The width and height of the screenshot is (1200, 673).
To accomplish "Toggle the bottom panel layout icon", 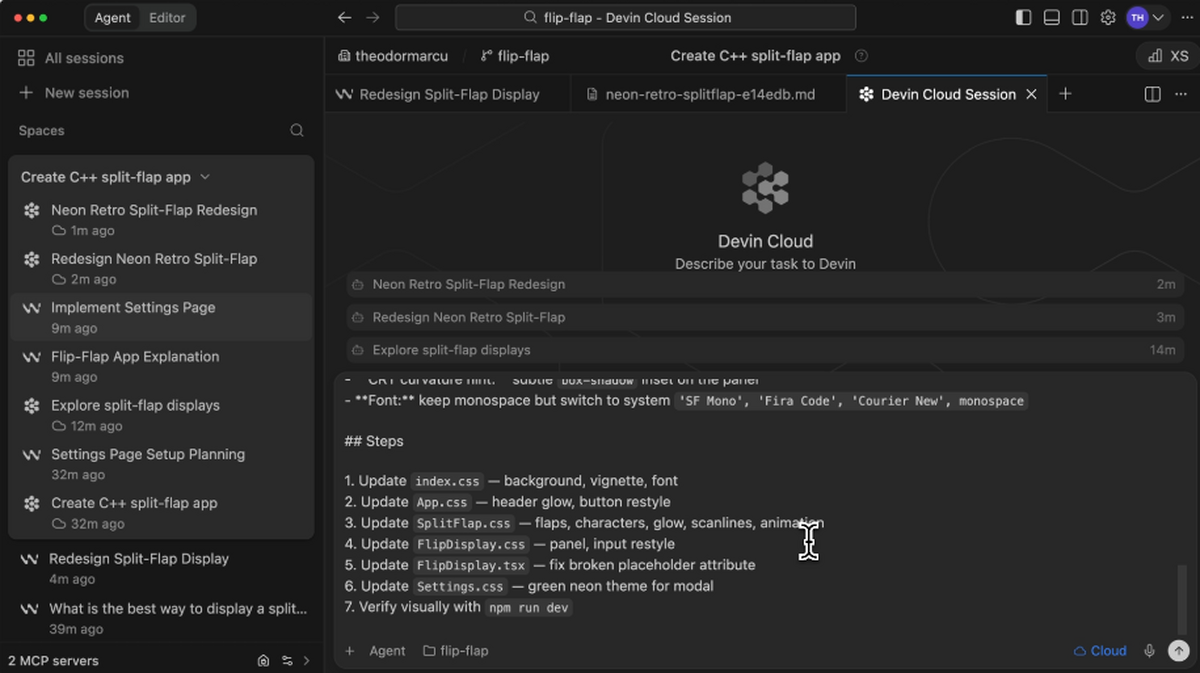I will pyautogui.click(x=1051, y=17).
